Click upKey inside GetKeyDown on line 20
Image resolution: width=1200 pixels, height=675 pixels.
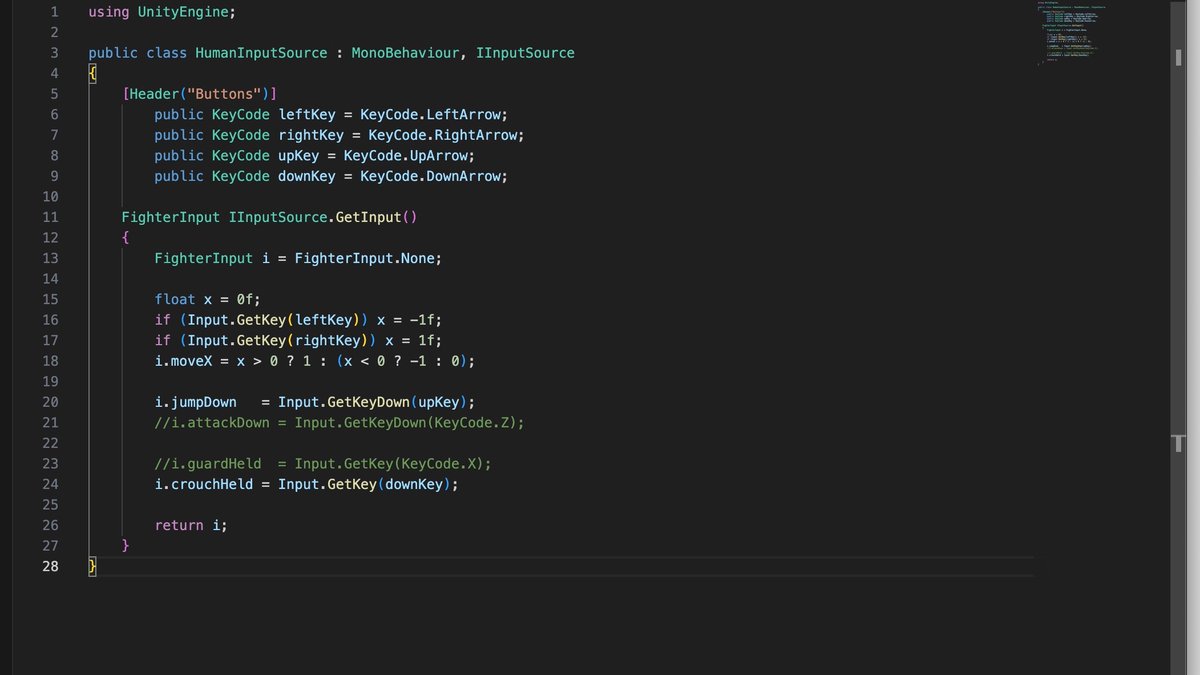(x=439, y=402)
